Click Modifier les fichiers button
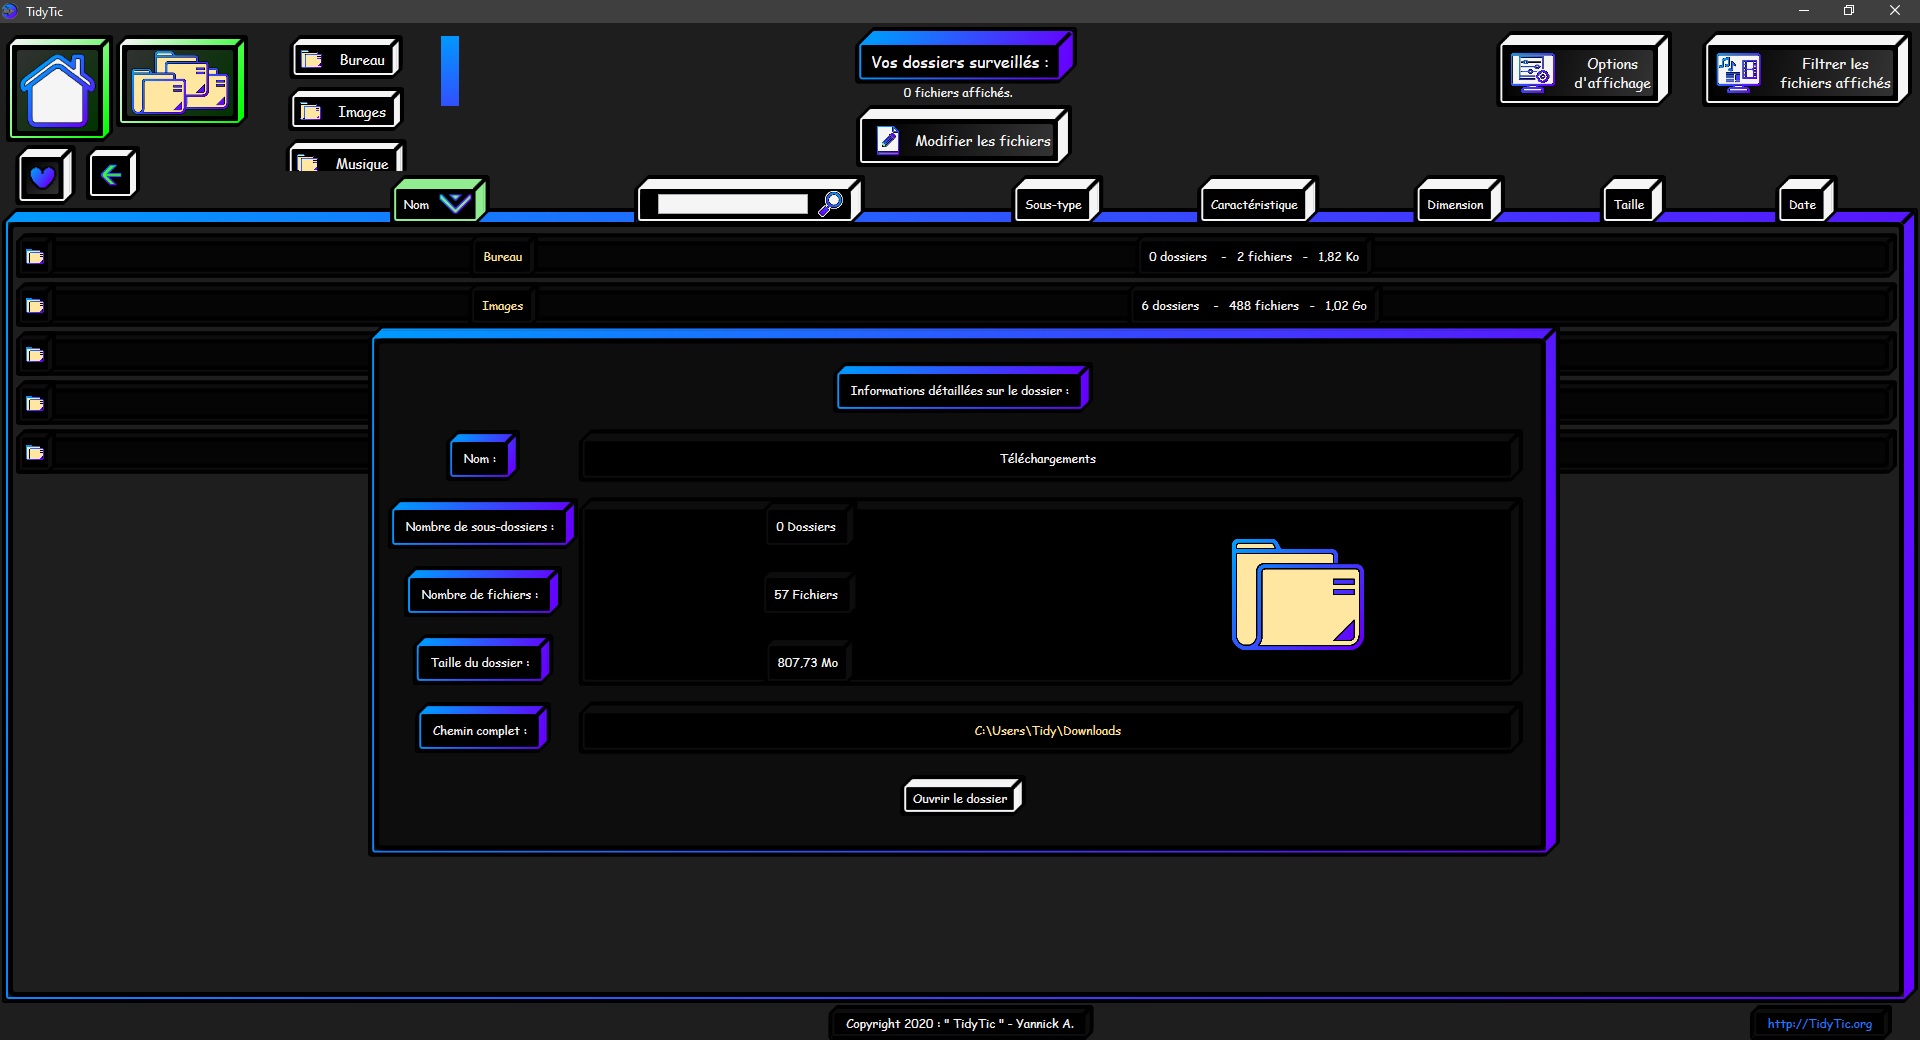Screen dimensions: 1920x1040 coord(963,140)
